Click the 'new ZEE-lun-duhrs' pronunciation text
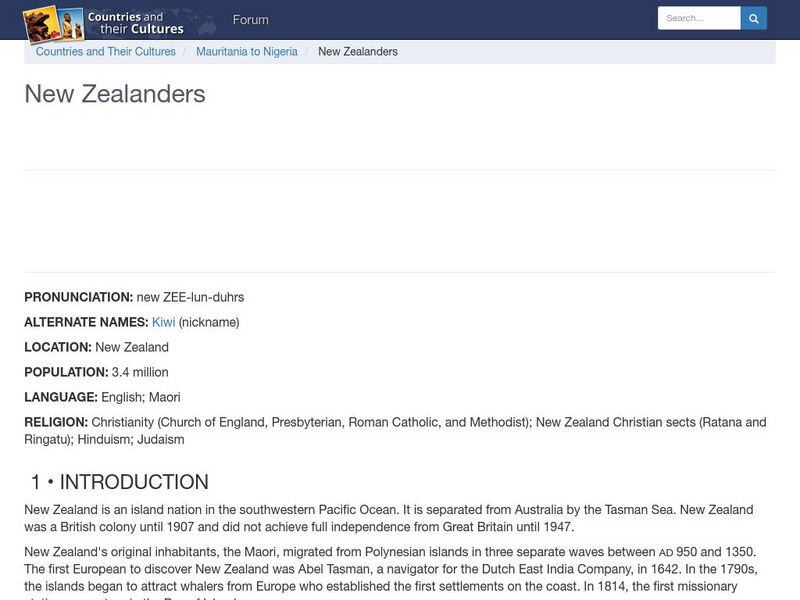 [x=190, y=297]
